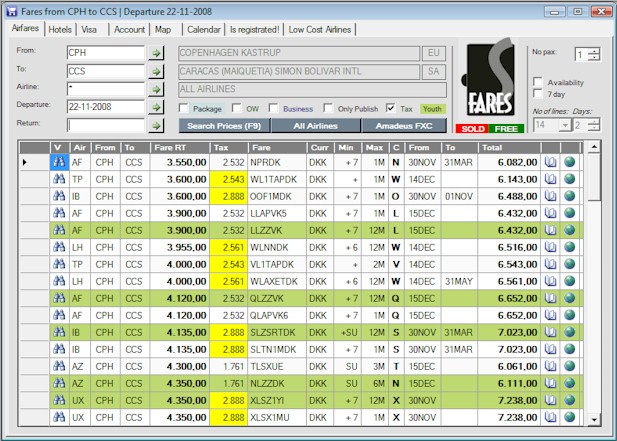Switch to the Account tab
This screenshot has height=441, width=617.
(x=129, y=30)
